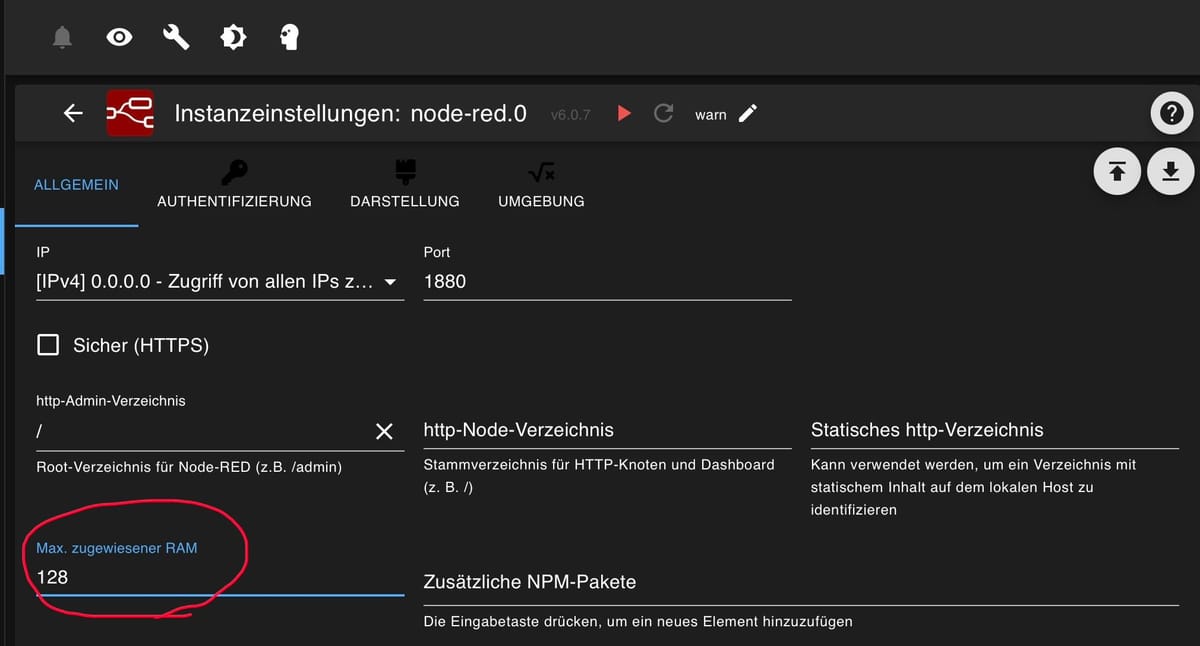Click the head profile icon
Image resolution: width=1200 pixels, height=646 pixels.
point(290,38)
